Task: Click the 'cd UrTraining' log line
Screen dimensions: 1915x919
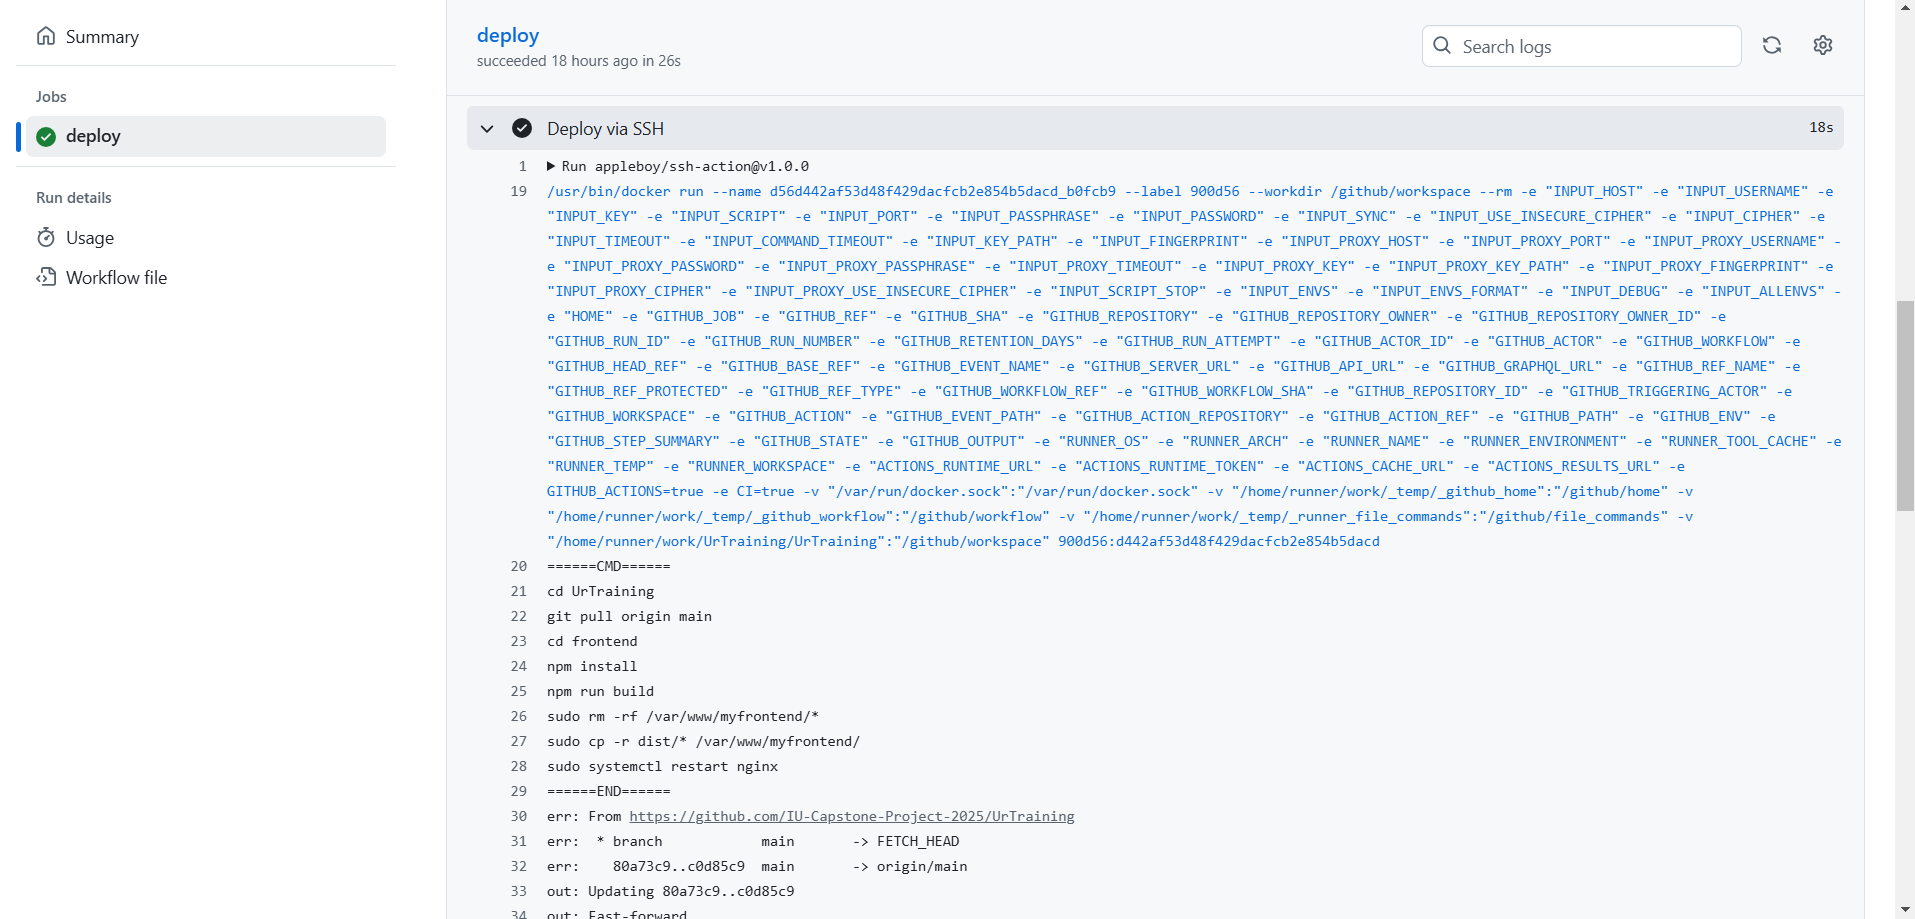Action: (600, 591)
